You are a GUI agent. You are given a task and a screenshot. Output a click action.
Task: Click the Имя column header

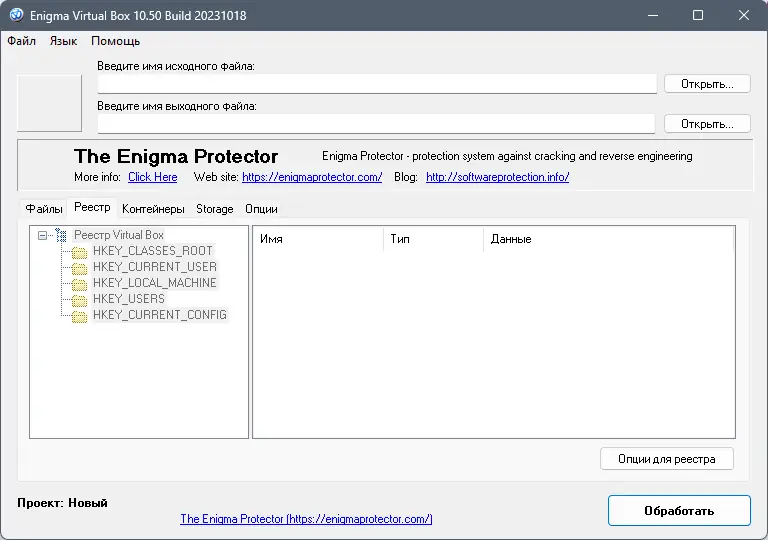pyautogui.click(x=318, y=239)
